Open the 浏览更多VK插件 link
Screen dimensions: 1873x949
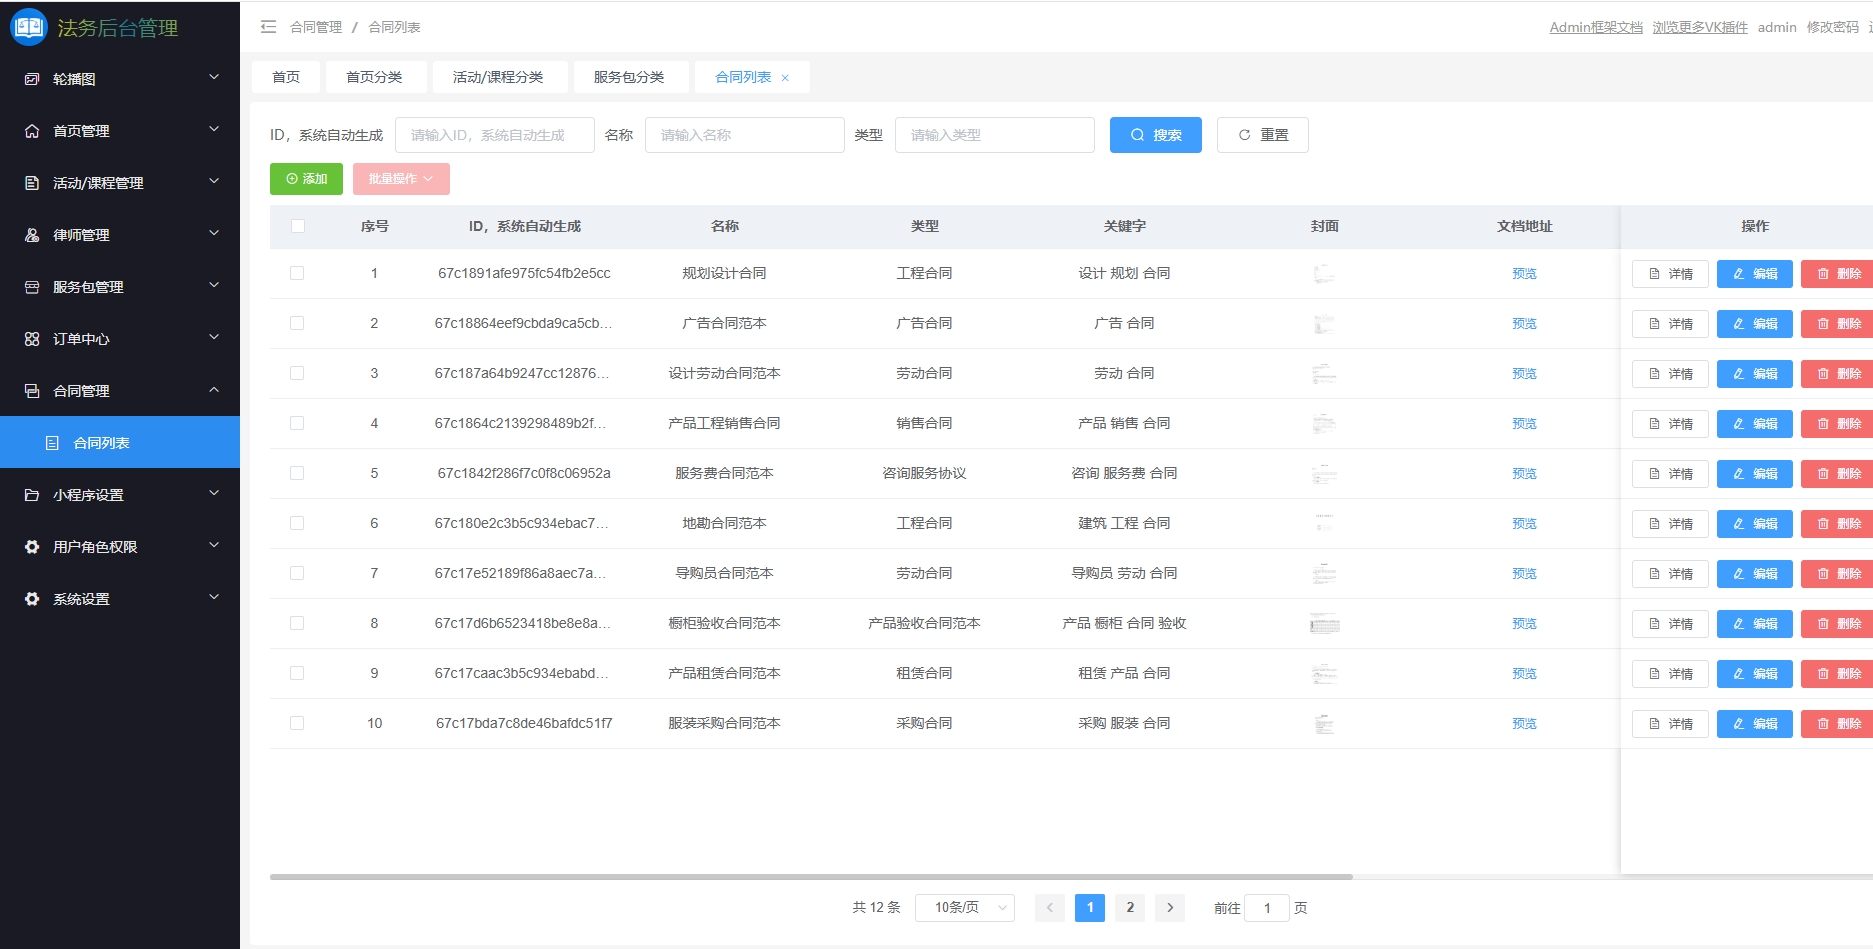coord(1700,27)
